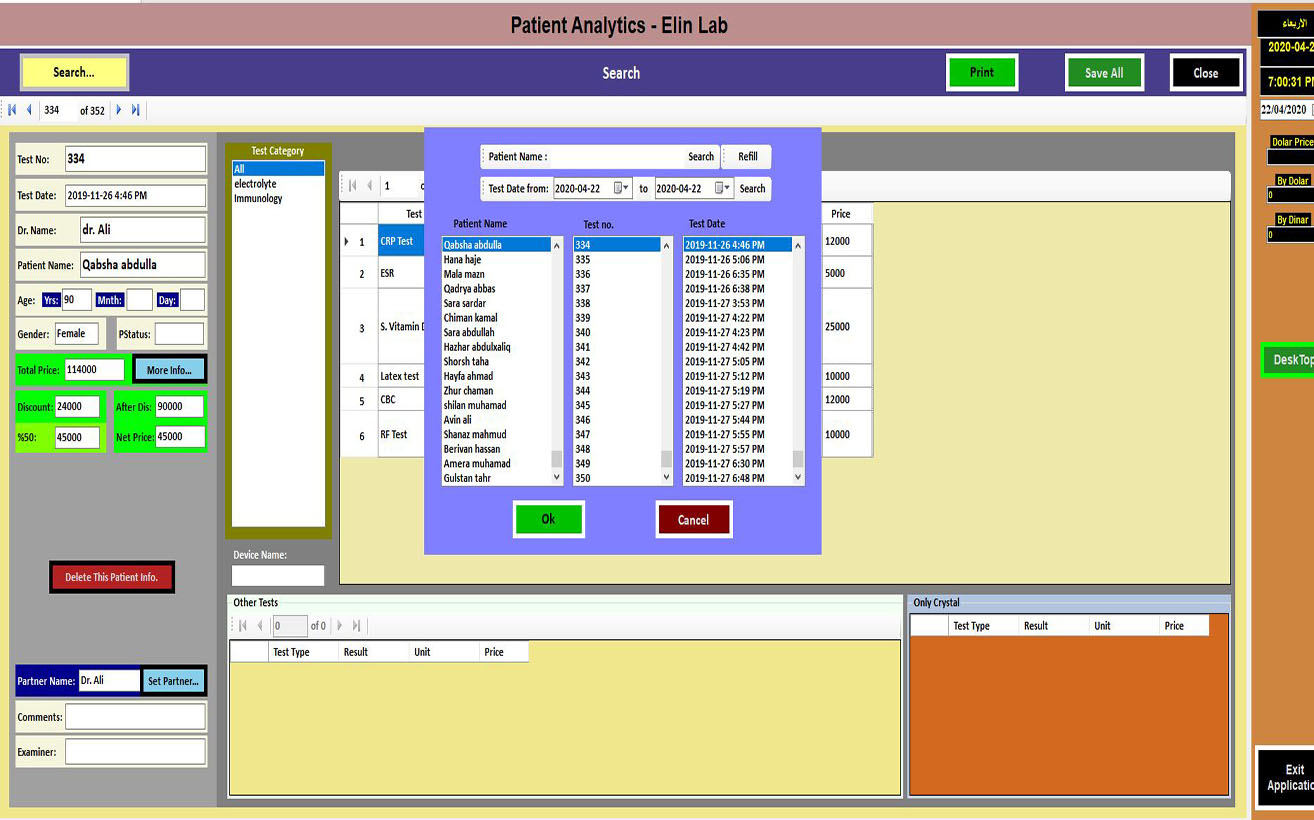
Task: Click the Total Price field
Action: [x=95, y=369]
